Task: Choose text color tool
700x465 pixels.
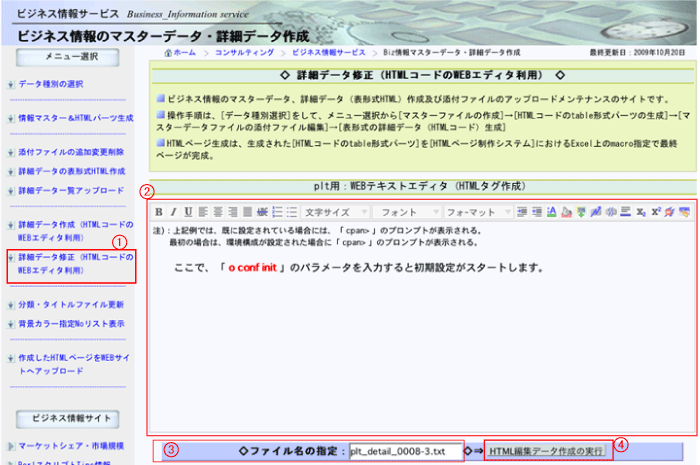Action: (x=551, y=212)
